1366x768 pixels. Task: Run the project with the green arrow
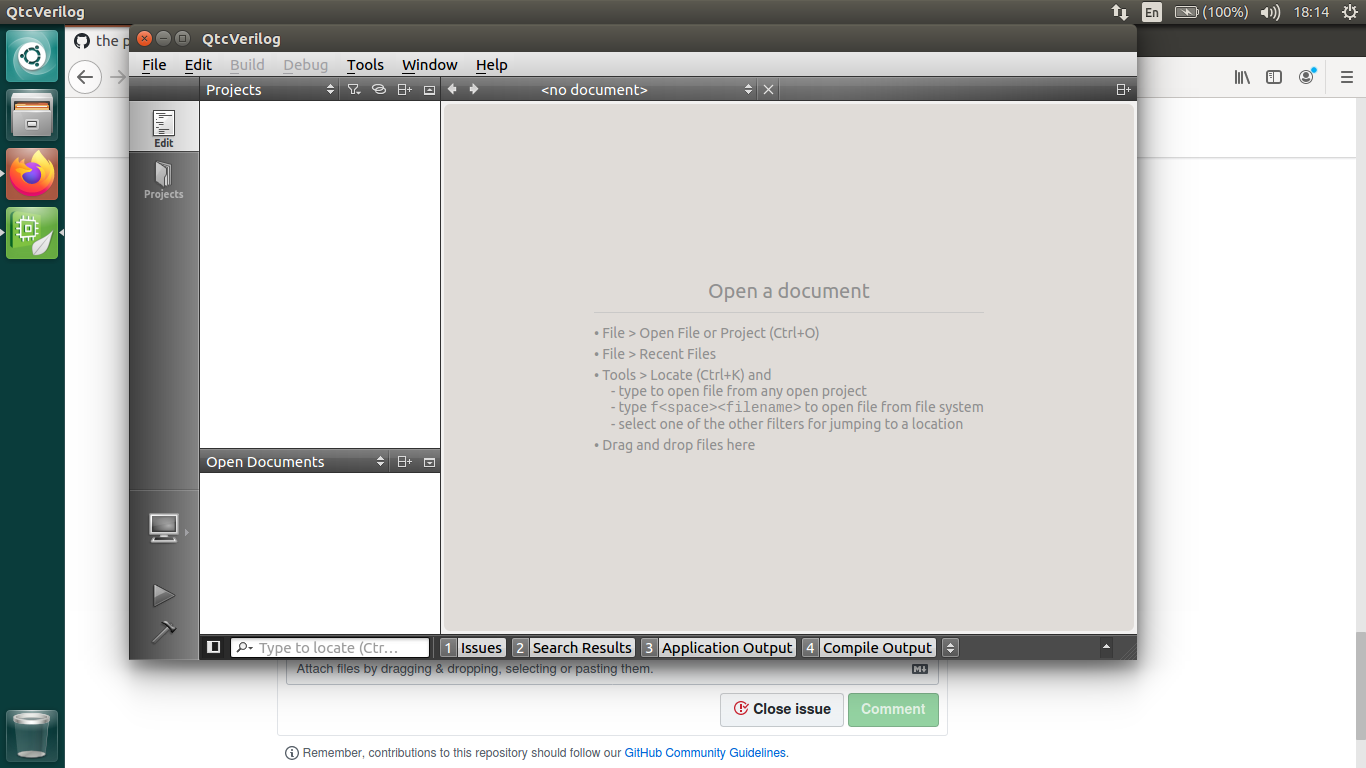(x=163, y=594)
